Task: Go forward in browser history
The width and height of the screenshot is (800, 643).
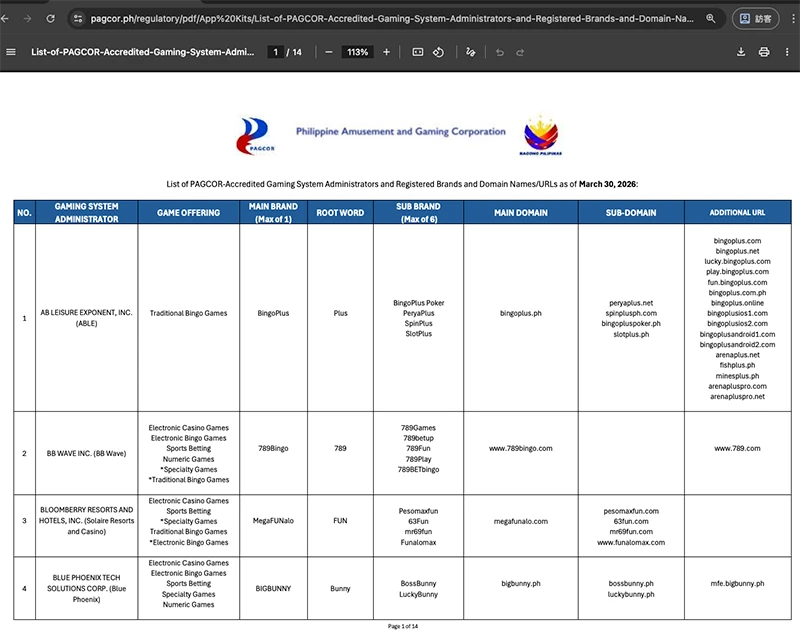Action: pyautogui.click(x=28, y=19)
